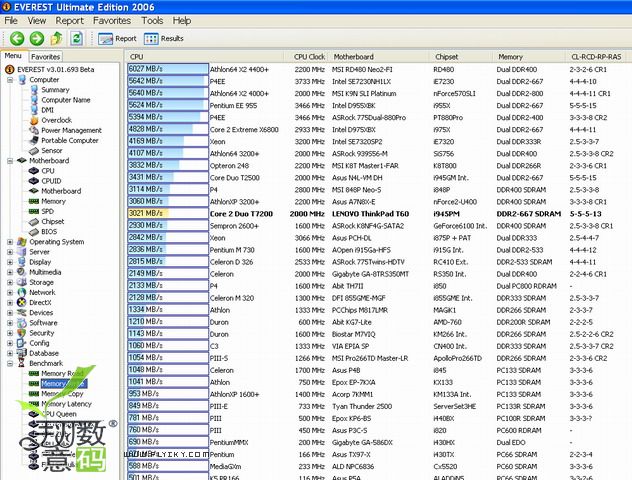Collapse the Motherboard tree node
This screenshot has width=632, height=480.
pyautogui.click(x=10, y=160)
